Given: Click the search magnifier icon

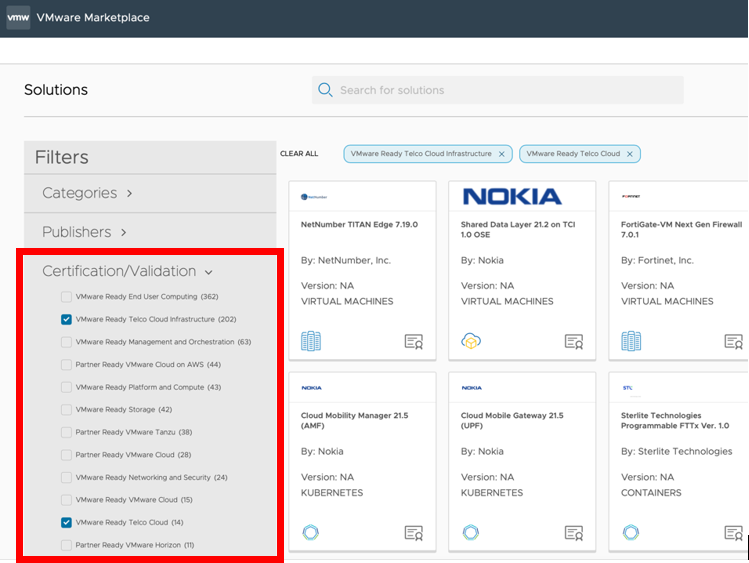Looking at the screenshot, I should pos(325,90).
